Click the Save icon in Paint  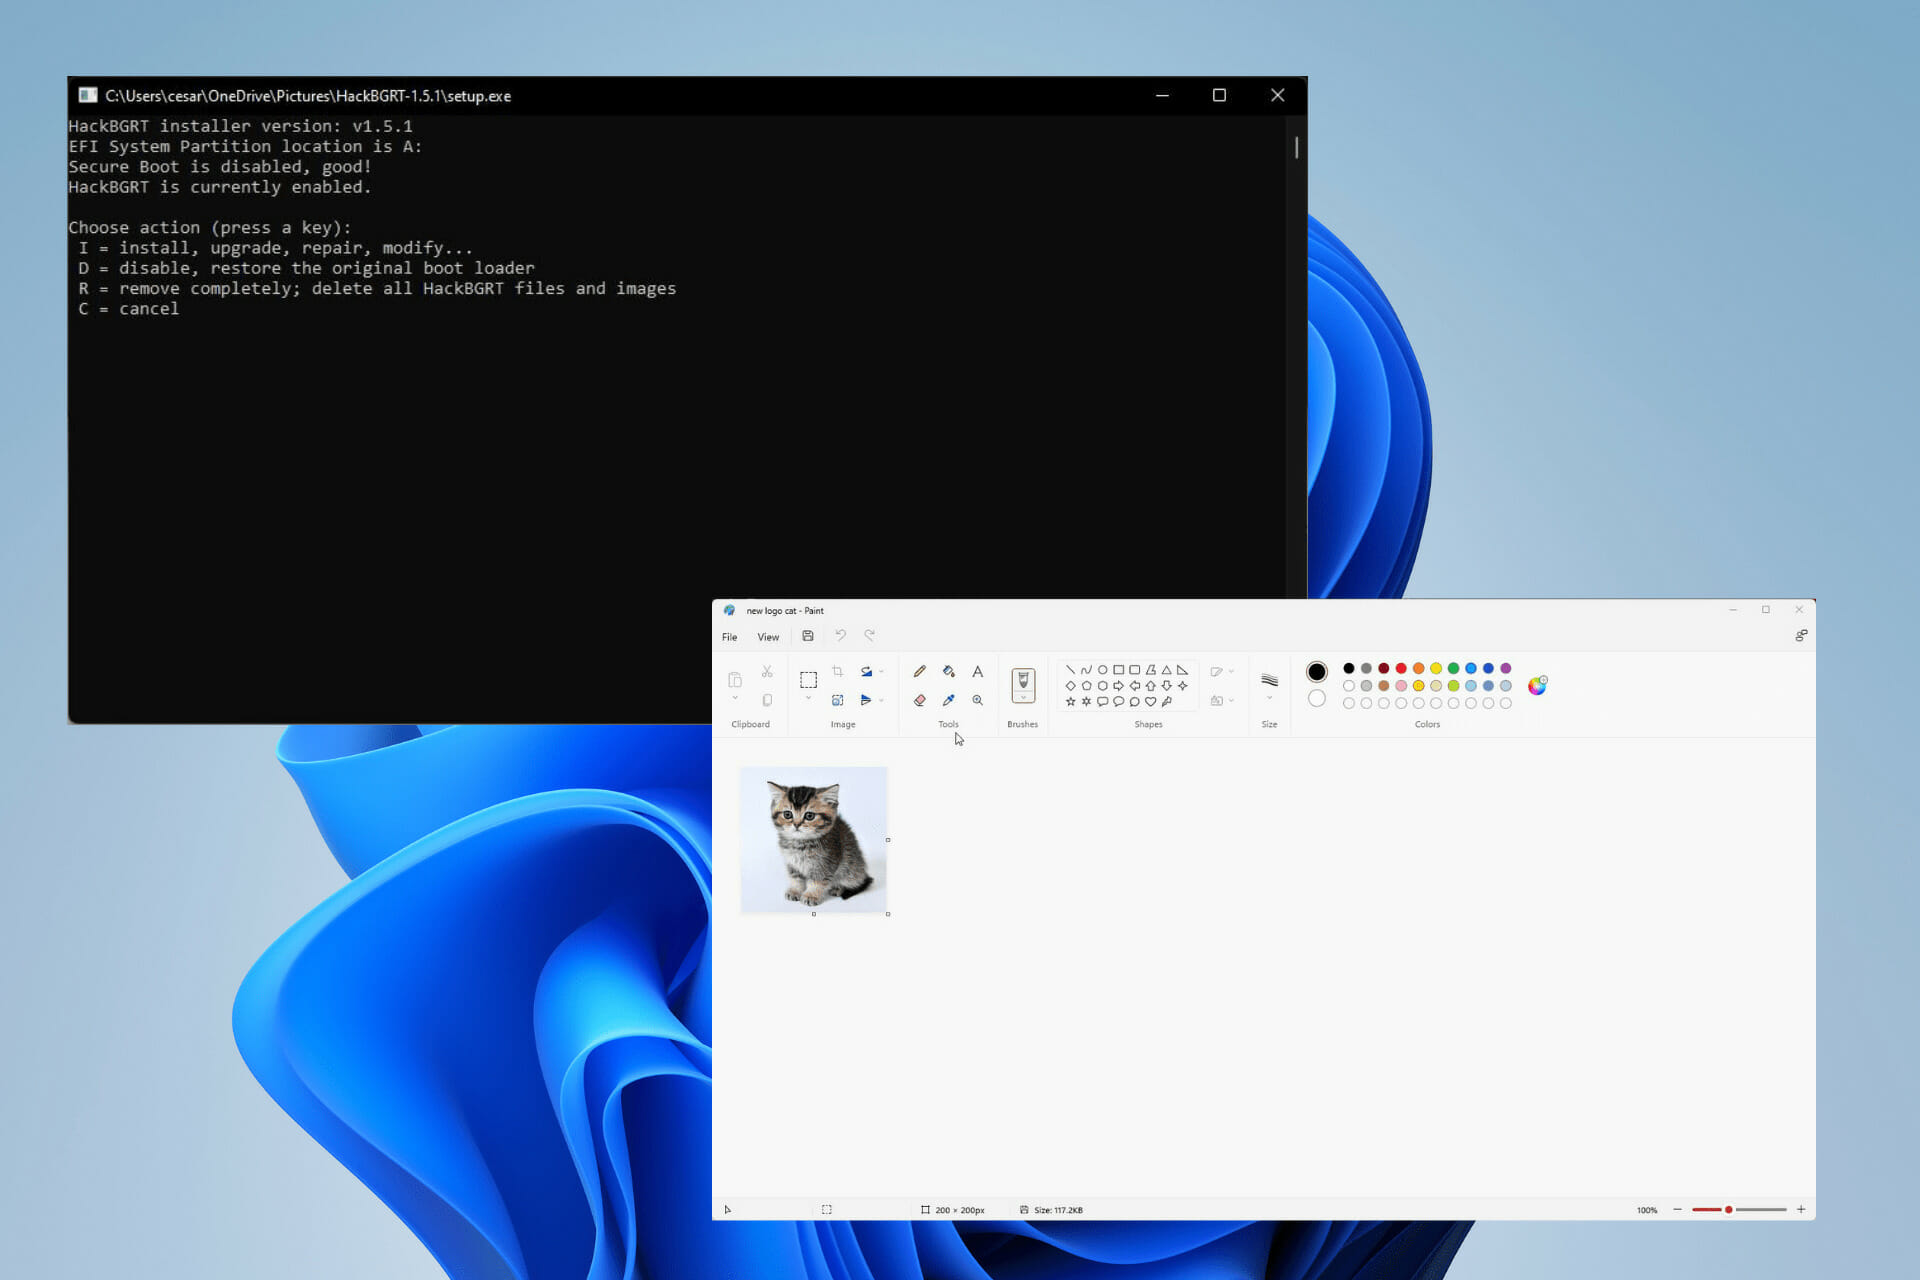[808, 636]
